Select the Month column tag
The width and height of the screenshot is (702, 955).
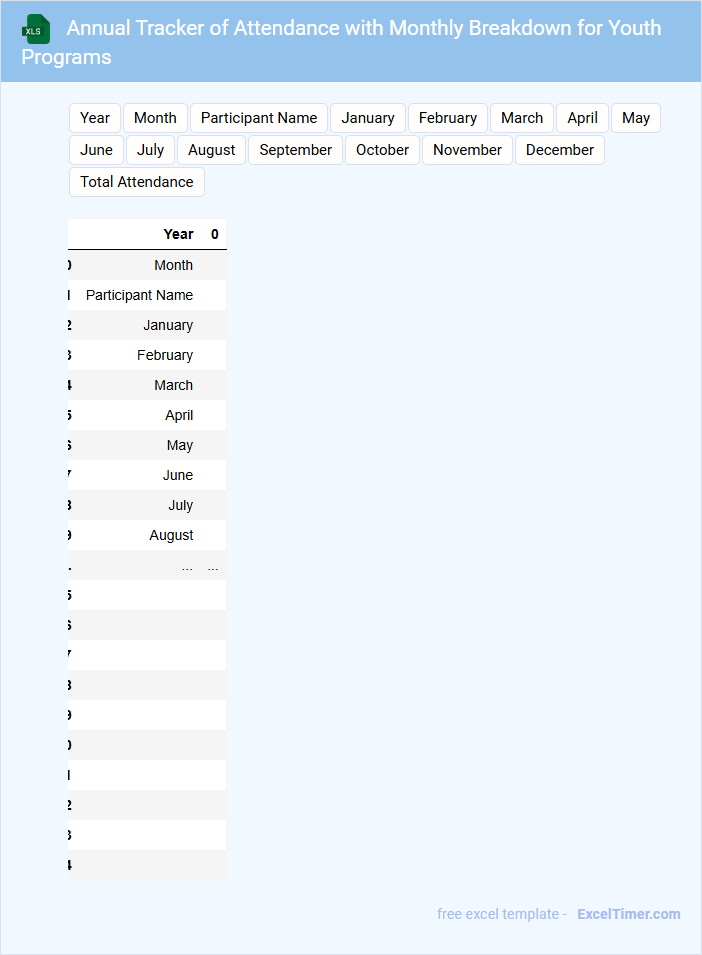155,118
